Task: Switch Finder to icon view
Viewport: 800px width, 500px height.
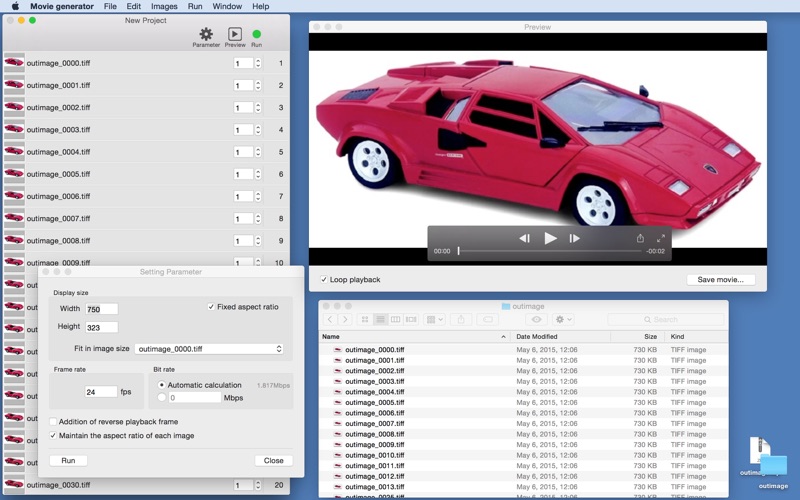Action: (x=365, y=320)
